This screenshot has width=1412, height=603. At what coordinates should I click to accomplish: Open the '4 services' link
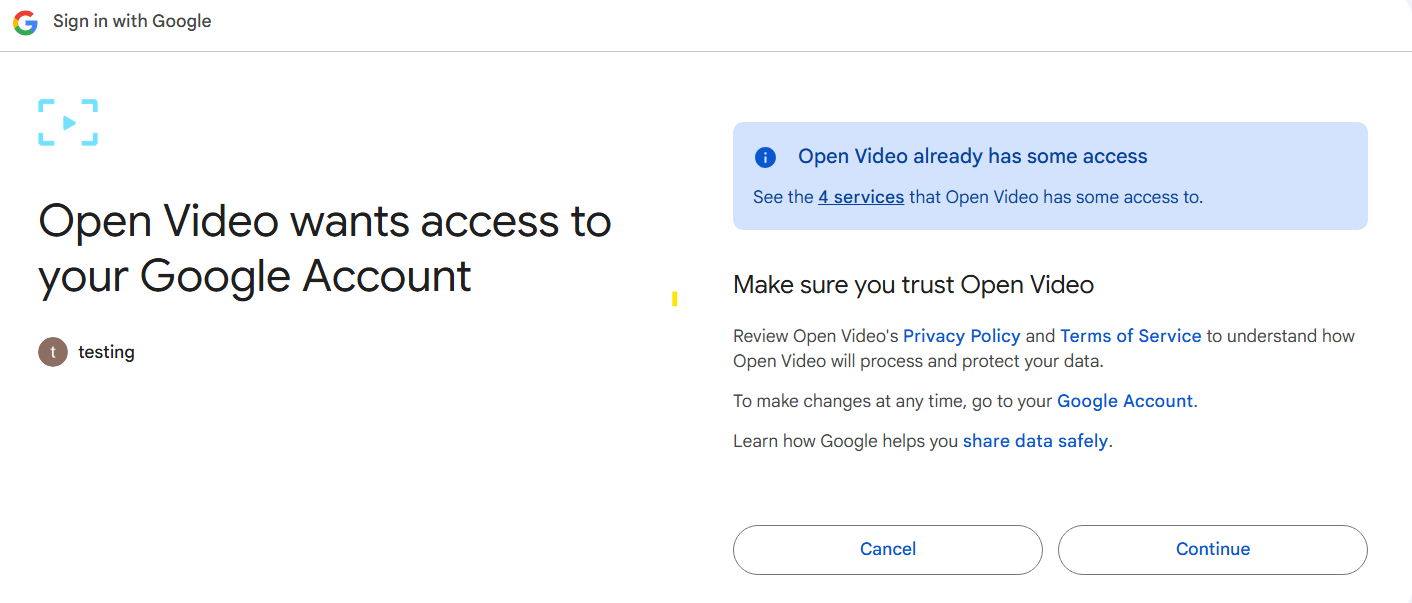click(x=860, y=197)
